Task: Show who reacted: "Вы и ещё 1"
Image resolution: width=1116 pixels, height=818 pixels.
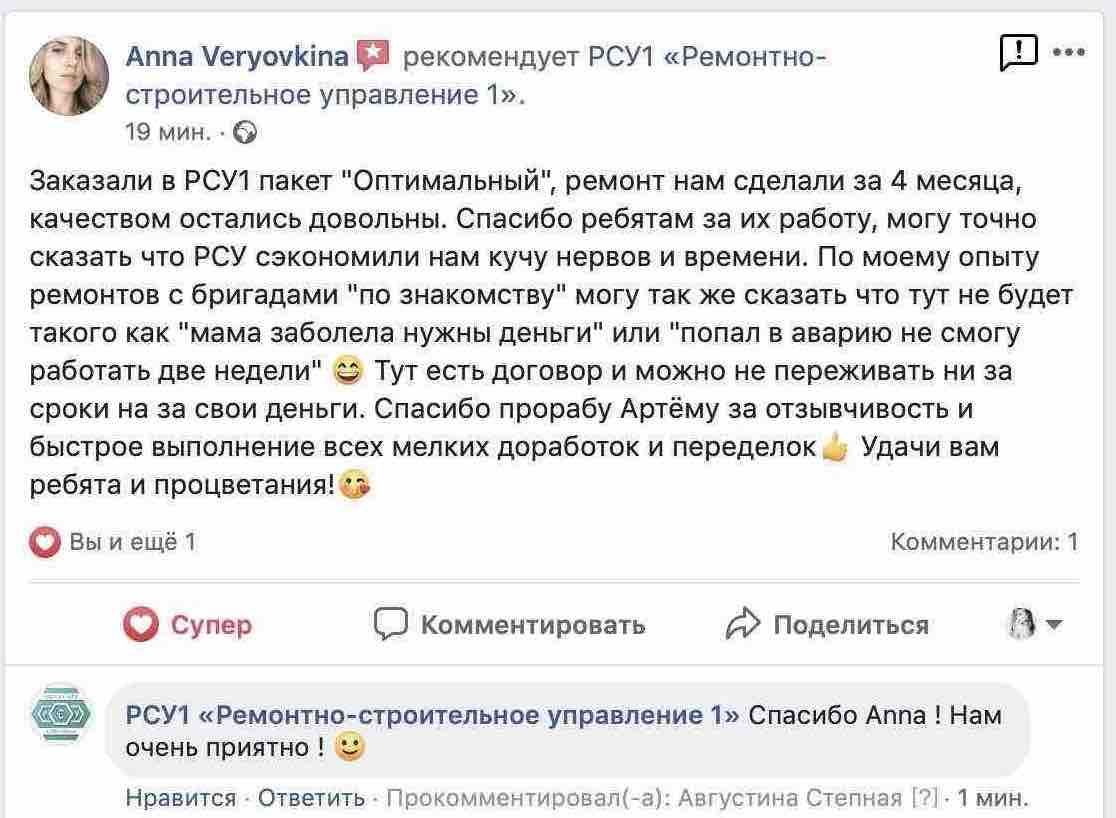Action: pos(132,542)
